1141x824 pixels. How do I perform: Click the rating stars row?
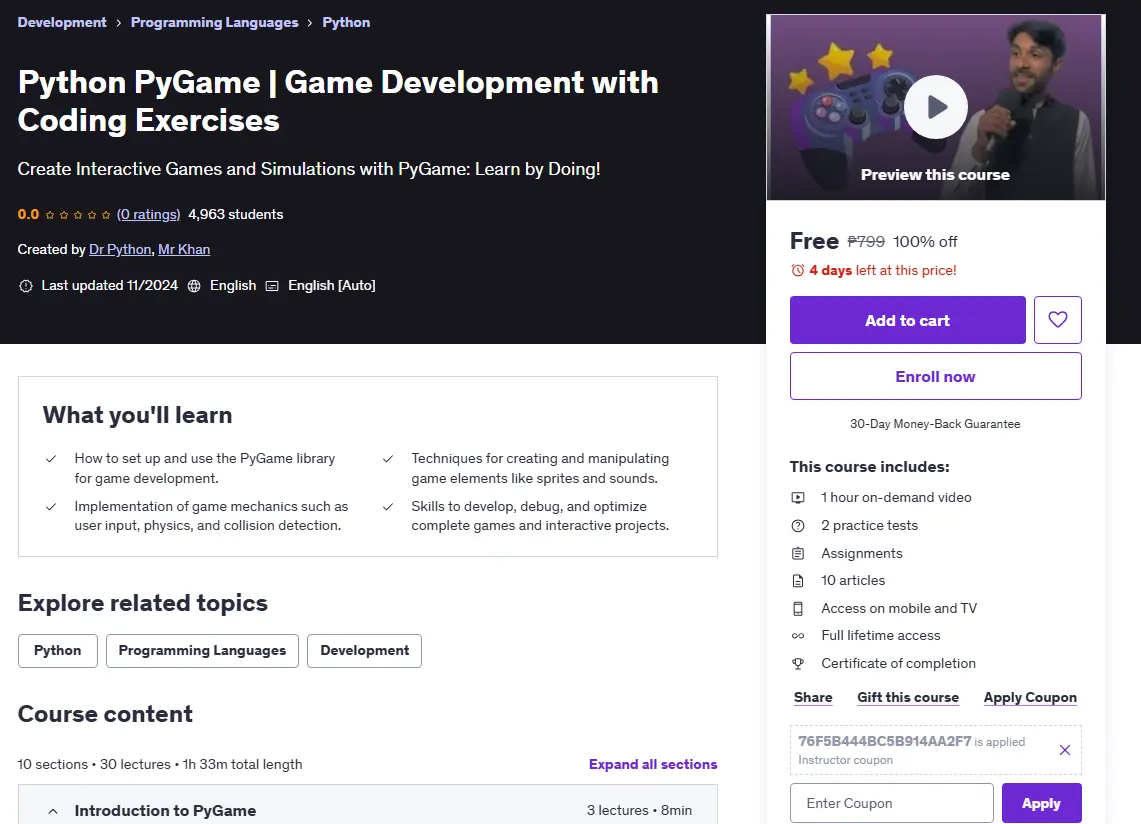point(78,215)
